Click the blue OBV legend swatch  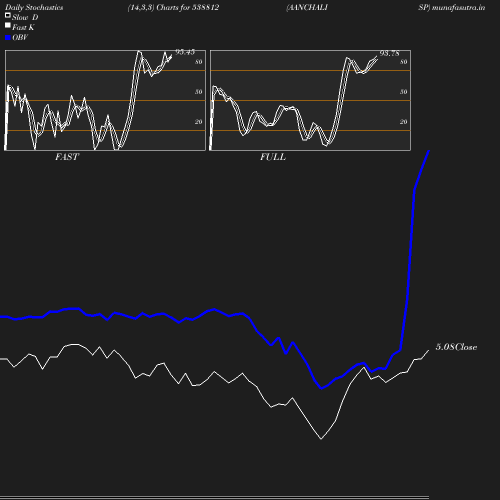pyautogui.click(x=8, y=38)
